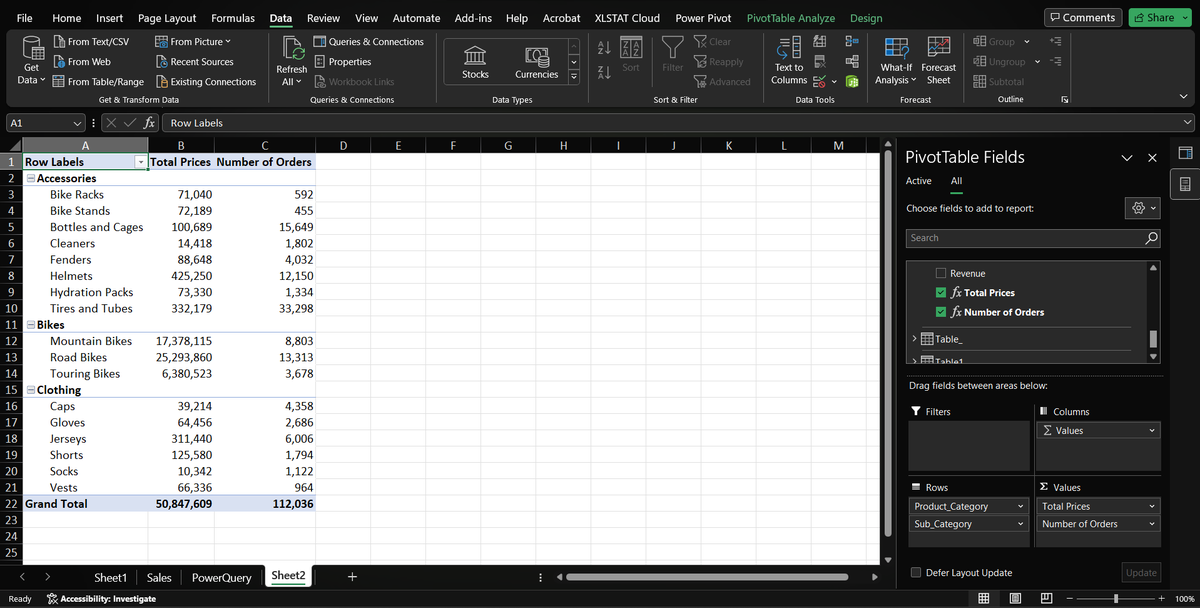Click Accessibility: Investigate in status bar
This screenshot has width=1200, height=608.
click(101, 598)
